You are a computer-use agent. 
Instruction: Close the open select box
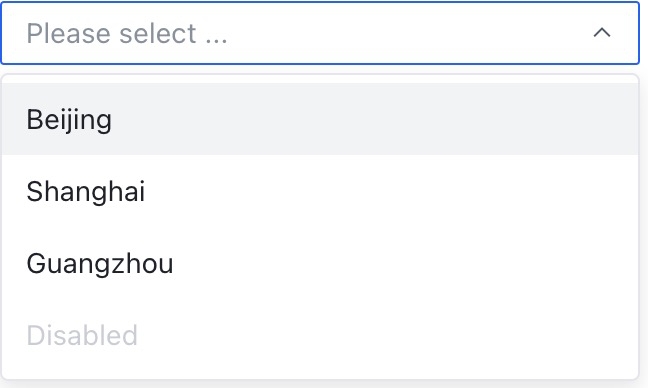point(602,33)
